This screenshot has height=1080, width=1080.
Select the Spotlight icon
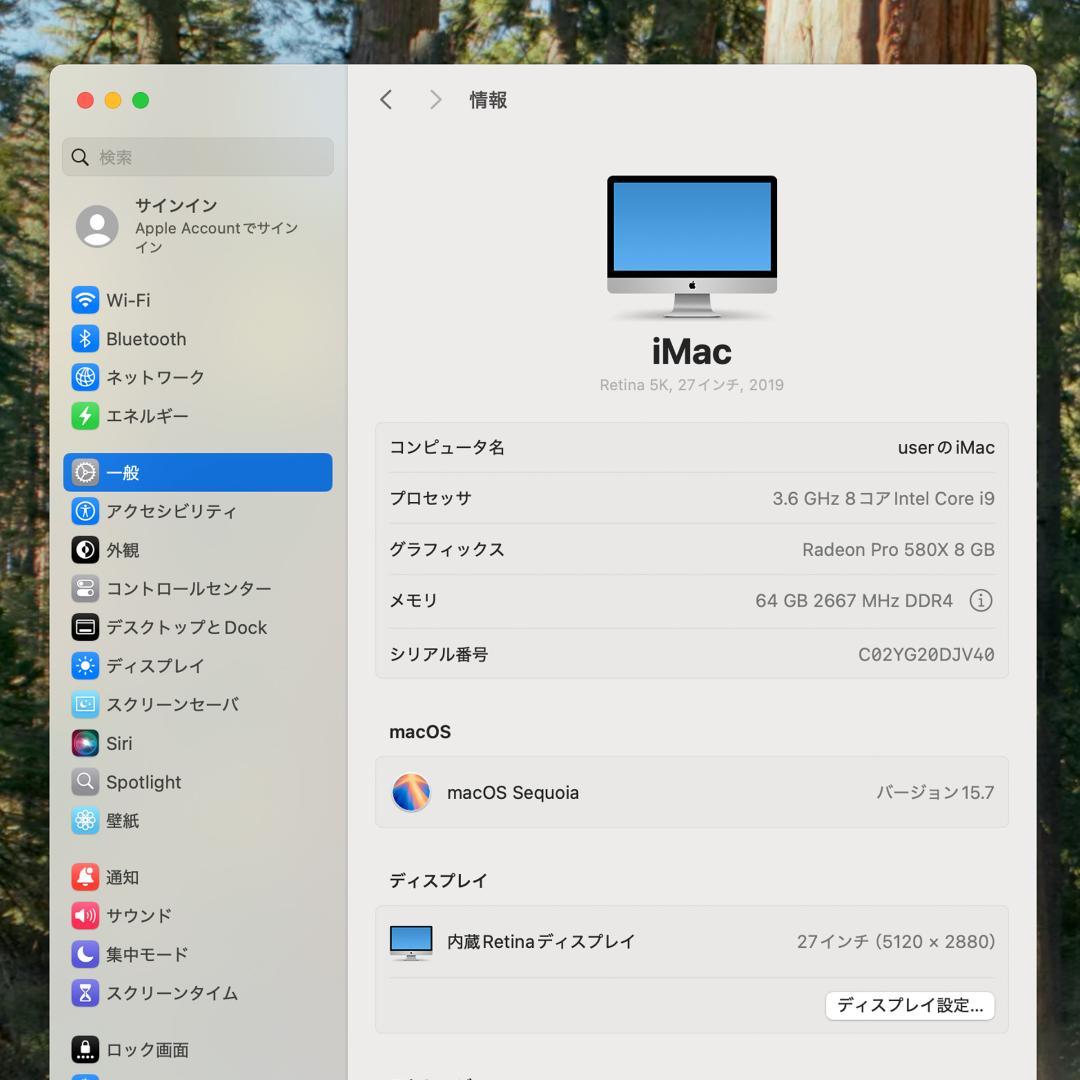[85, 782]
